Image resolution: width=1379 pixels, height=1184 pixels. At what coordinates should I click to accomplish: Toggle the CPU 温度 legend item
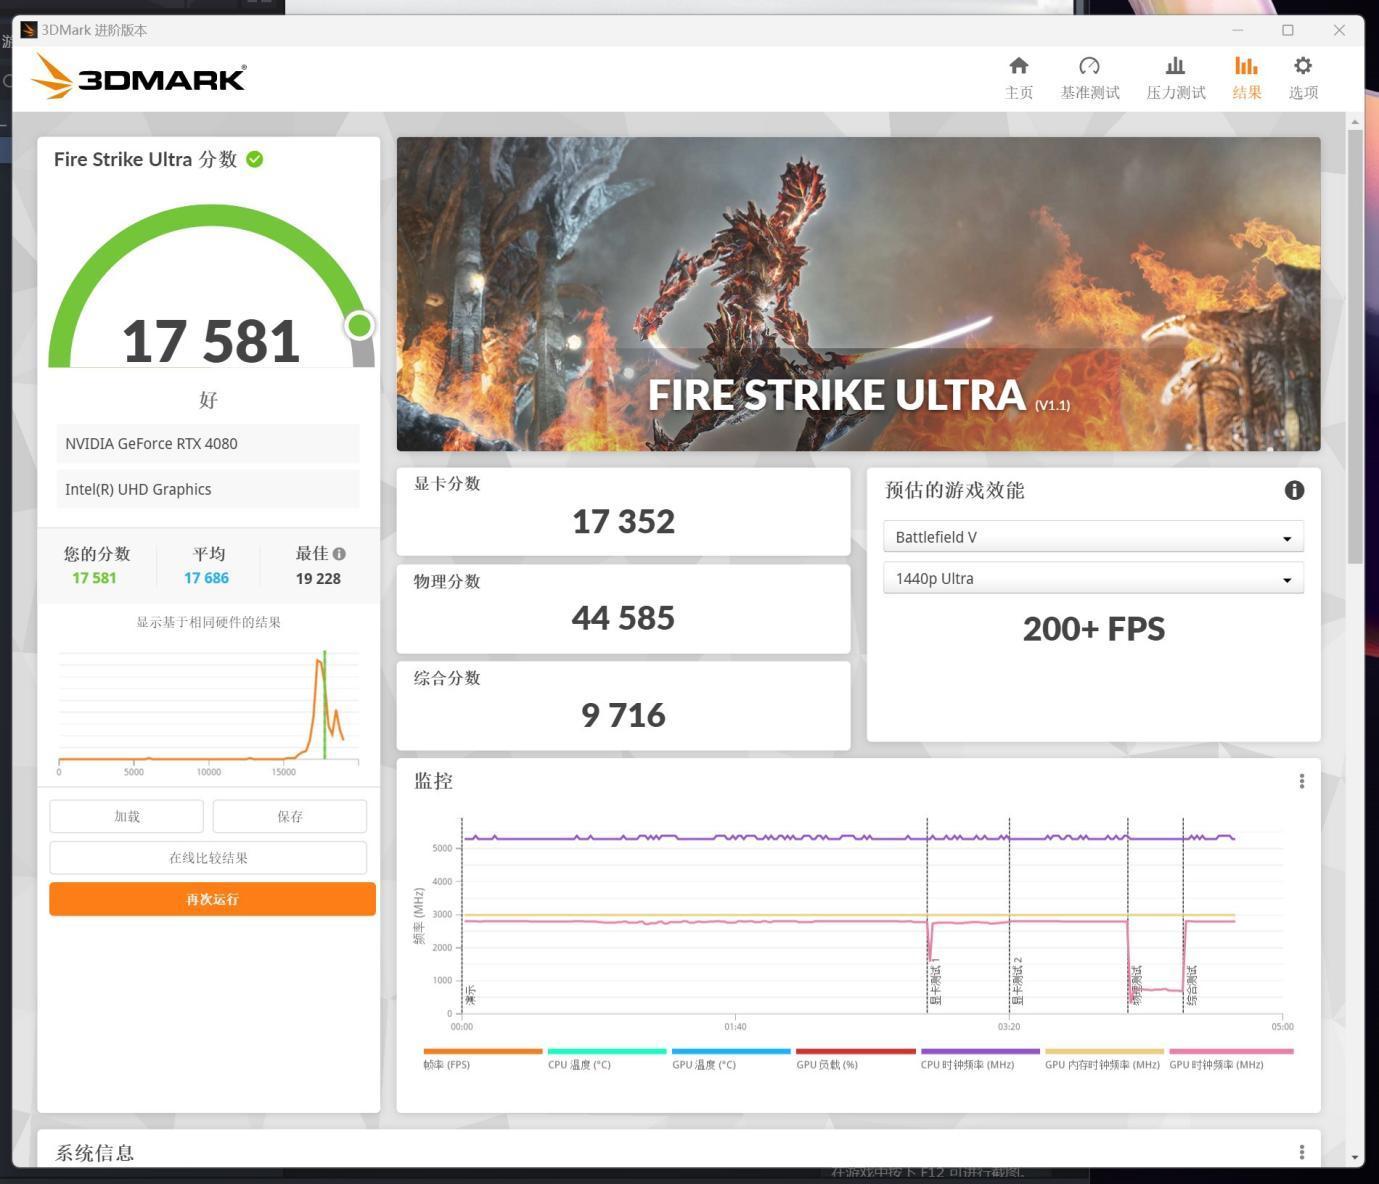click(606, 1058)
